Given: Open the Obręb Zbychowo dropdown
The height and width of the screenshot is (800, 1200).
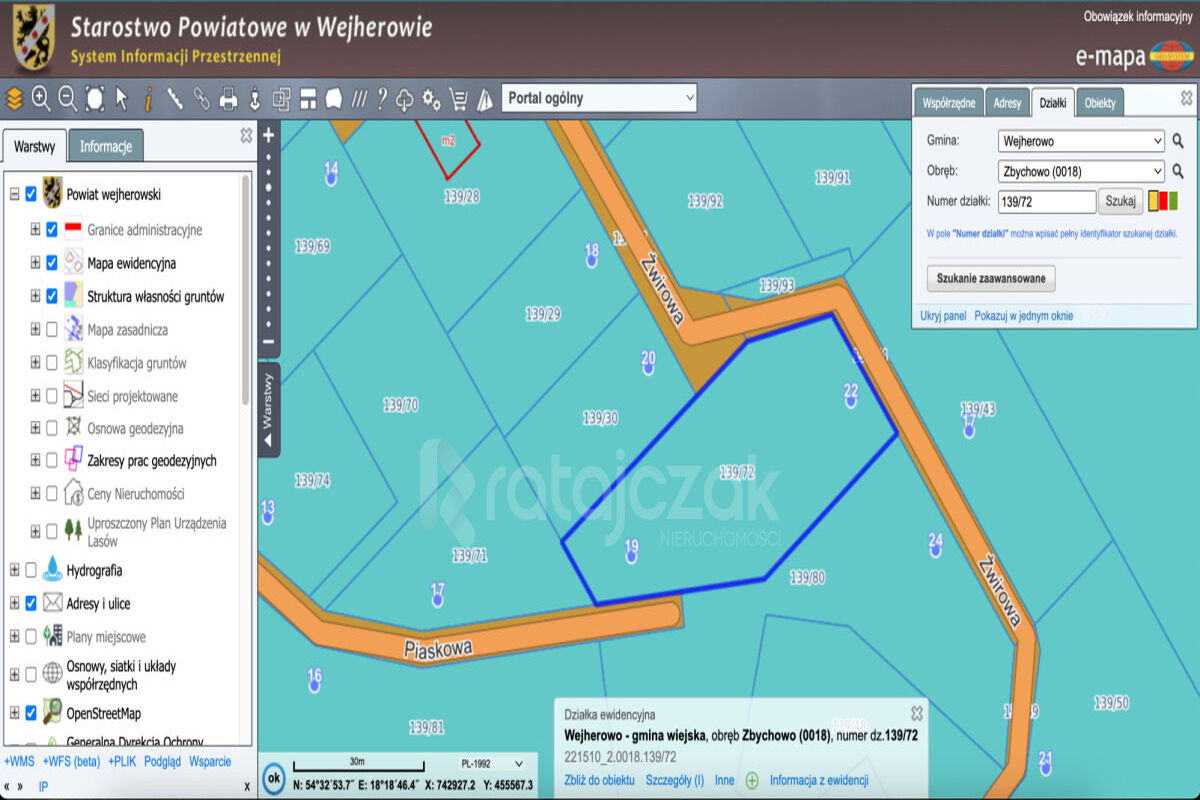Looking at the screenshot, I should coord(1081,171).
